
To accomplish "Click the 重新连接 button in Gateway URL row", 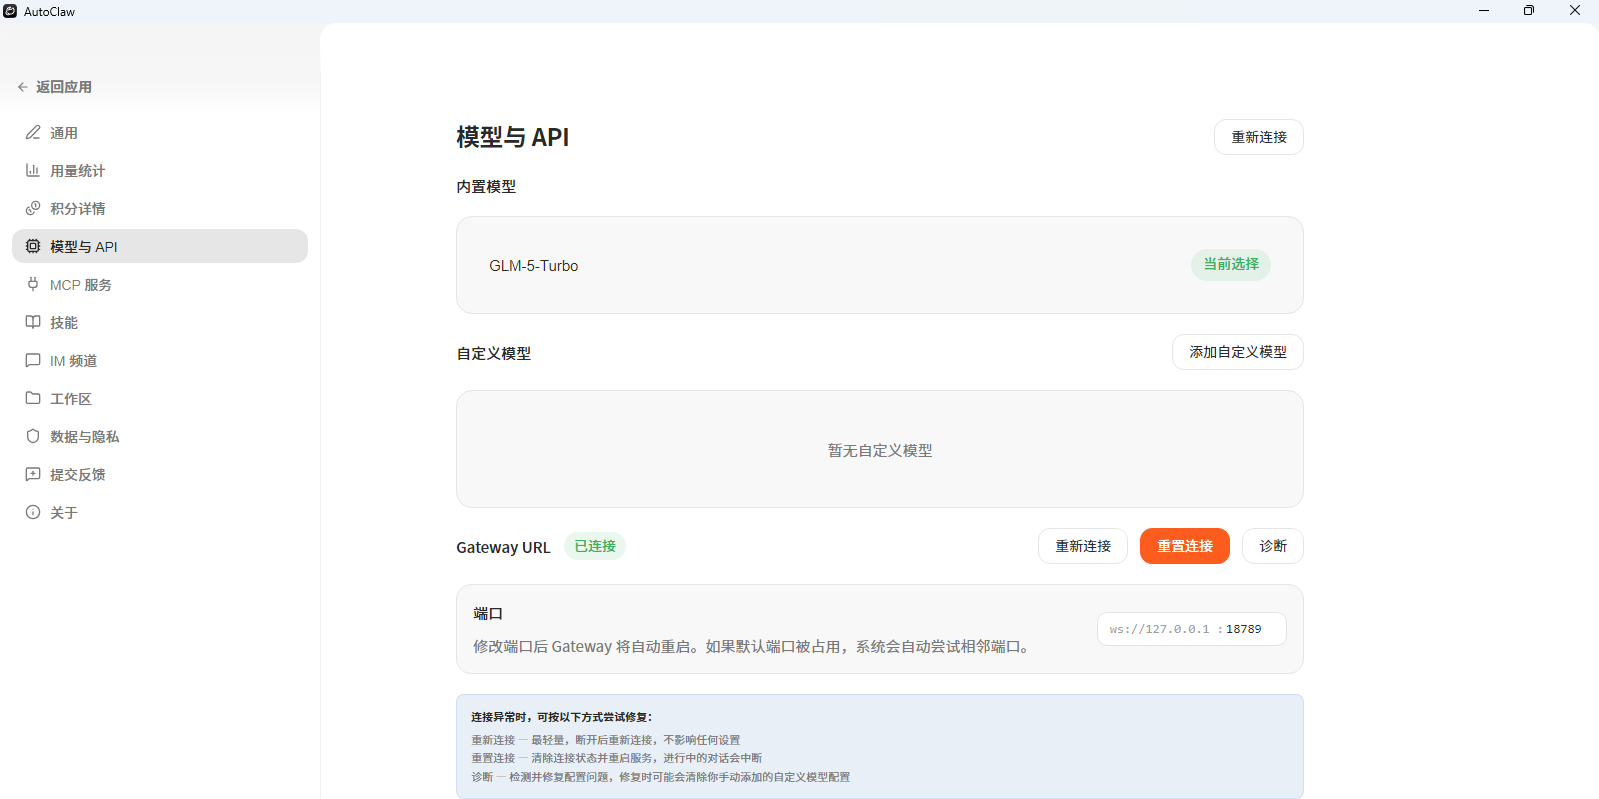I will pyautogui.click(x=1082, y=546).
